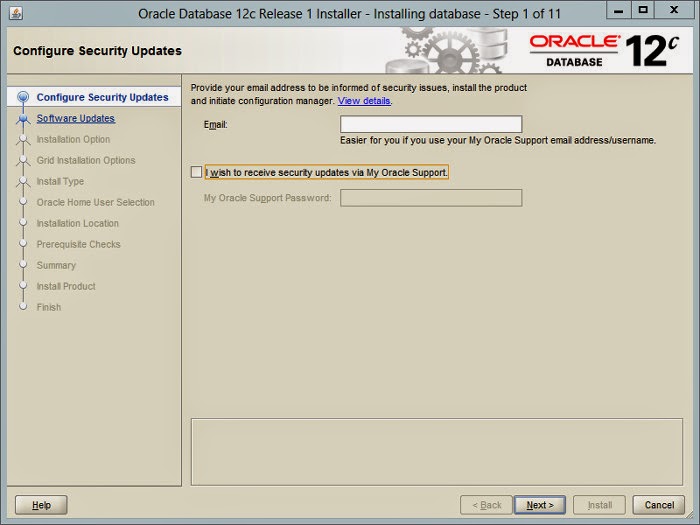Click the Summary step text
Image resolution: width=700 pixels, height=525 pixels.
[x=56, y=265]
